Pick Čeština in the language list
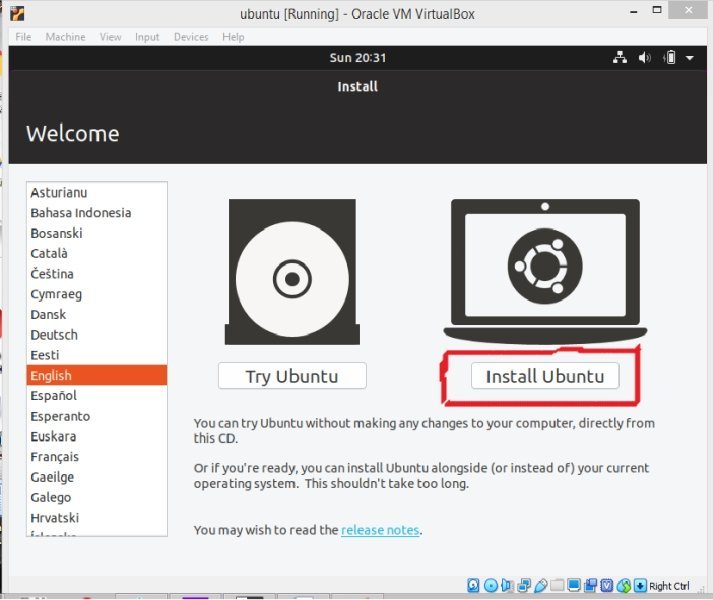This screenshot has width=713, height=600. 97,274
